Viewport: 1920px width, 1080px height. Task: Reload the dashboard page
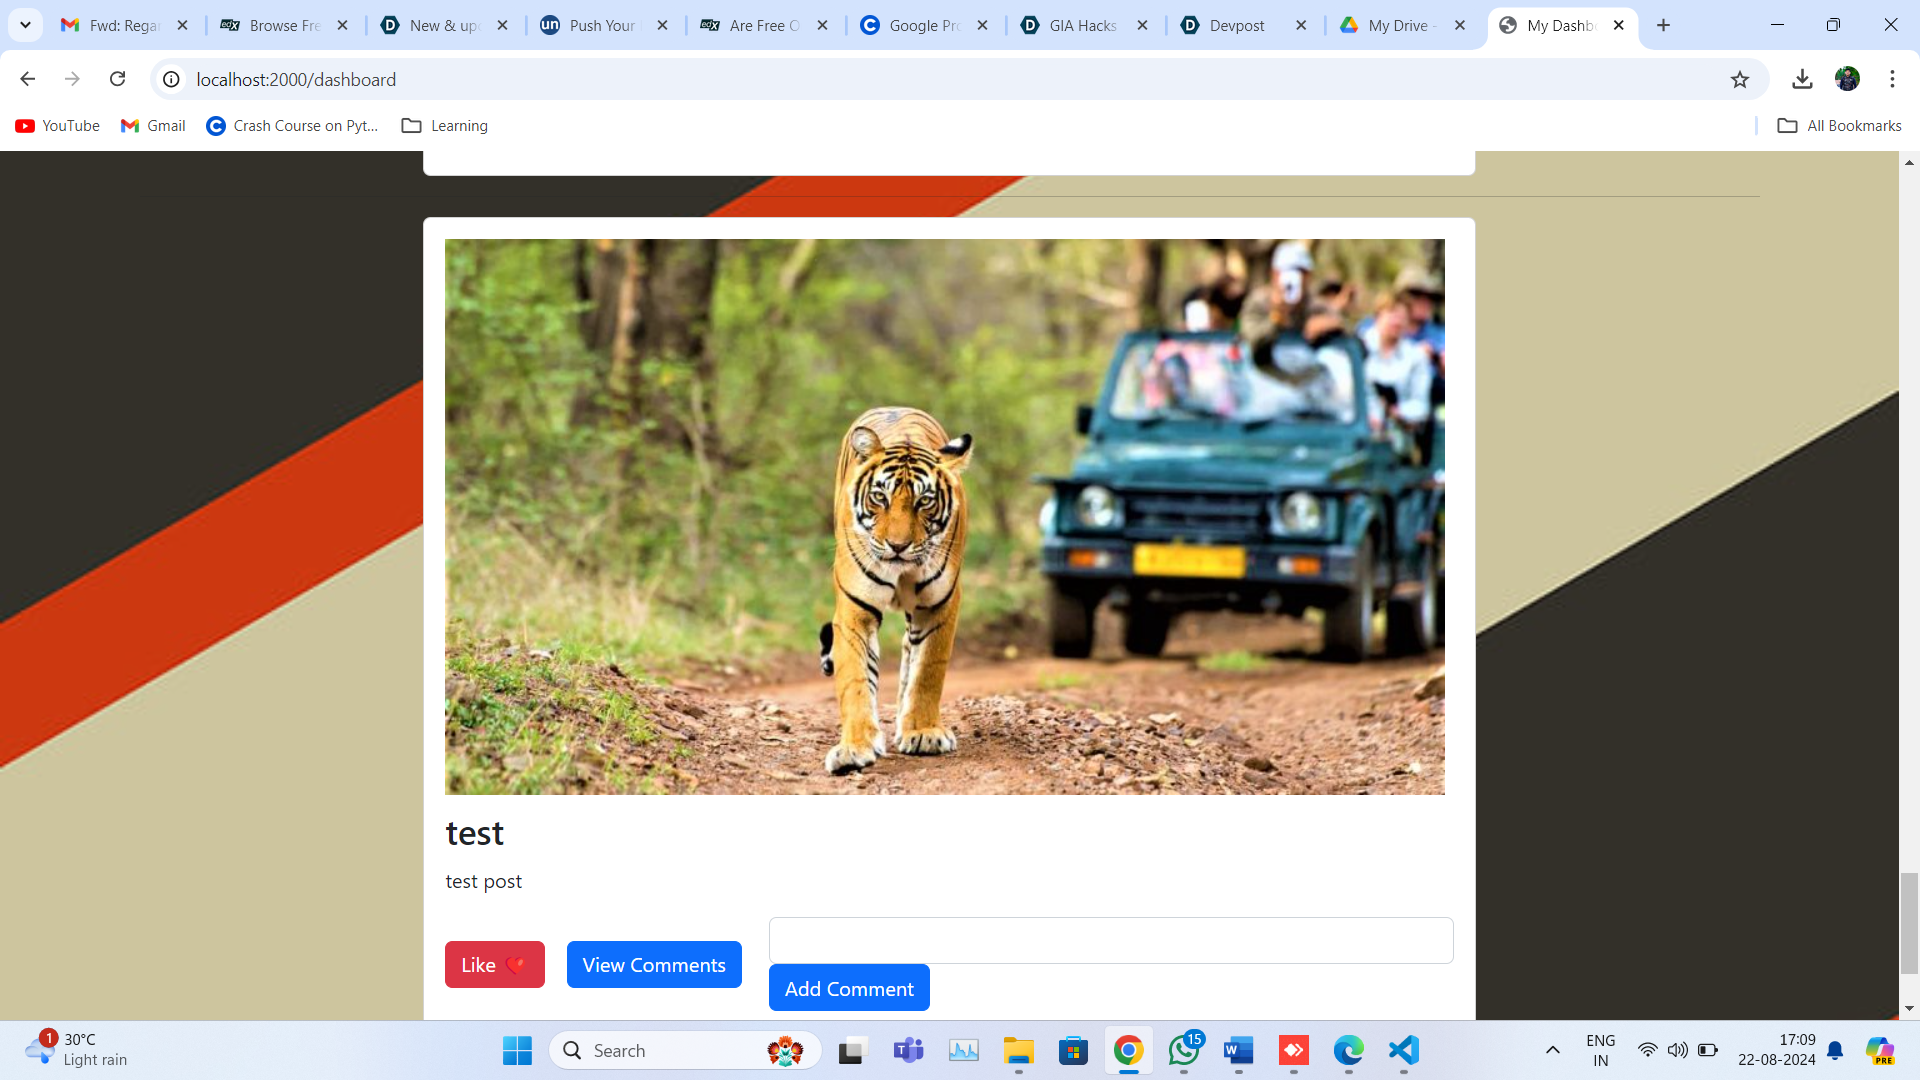118,79
